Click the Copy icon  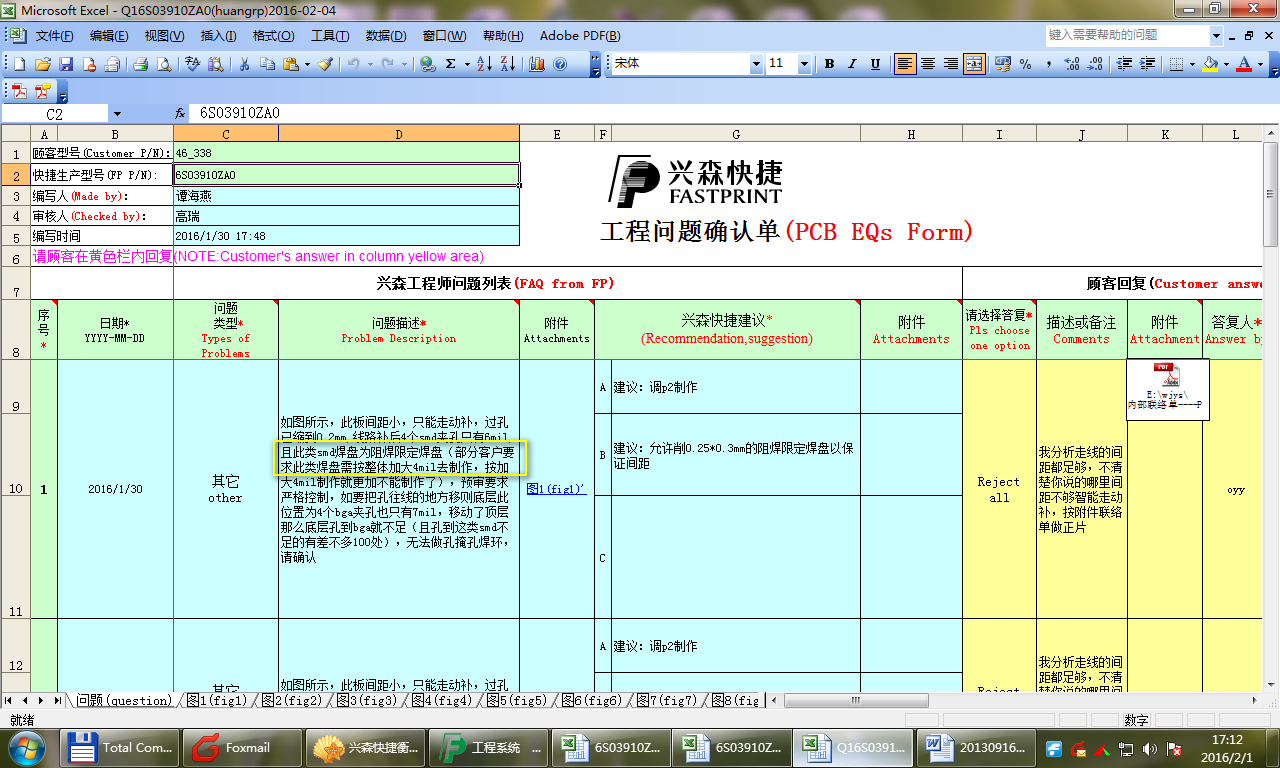point(267,64)
